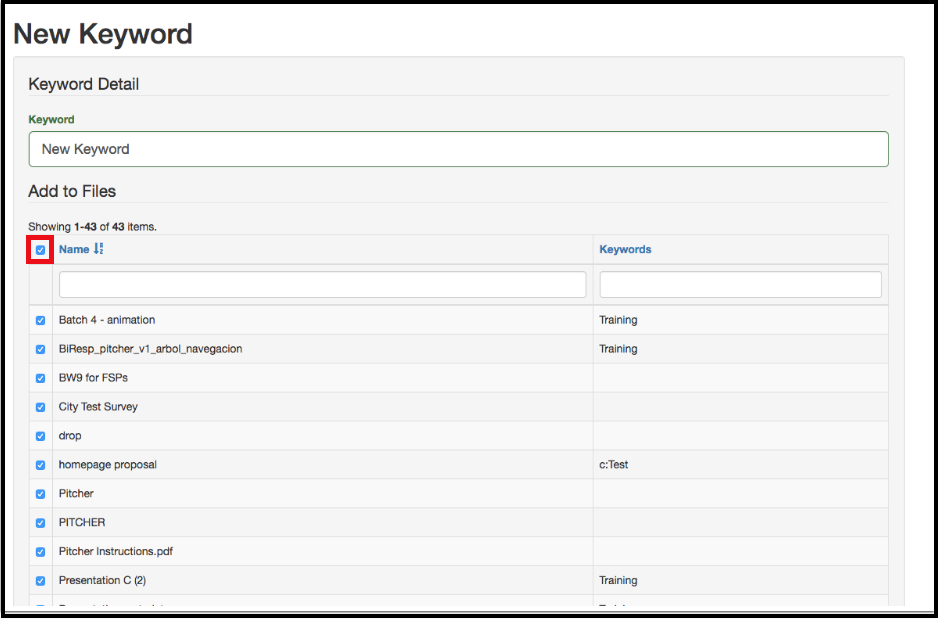The width and height of the screenshot is (938, 619).
Task: Click the Pitcher Instructions.pdf row name
Action: click(x=116, y=552)
